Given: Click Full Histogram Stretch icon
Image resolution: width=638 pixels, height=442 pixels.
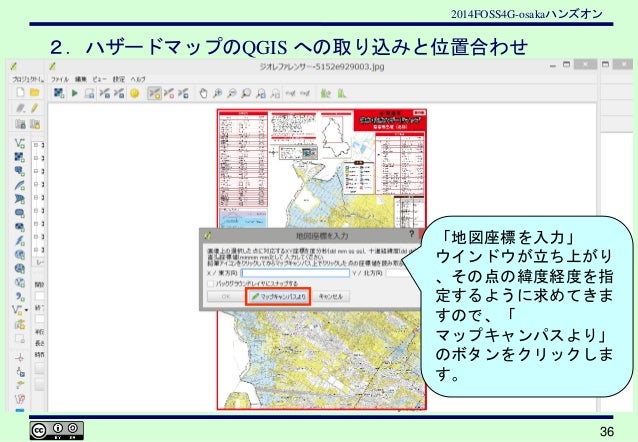Looking at the screenshot, I should (x=326, y=94).
